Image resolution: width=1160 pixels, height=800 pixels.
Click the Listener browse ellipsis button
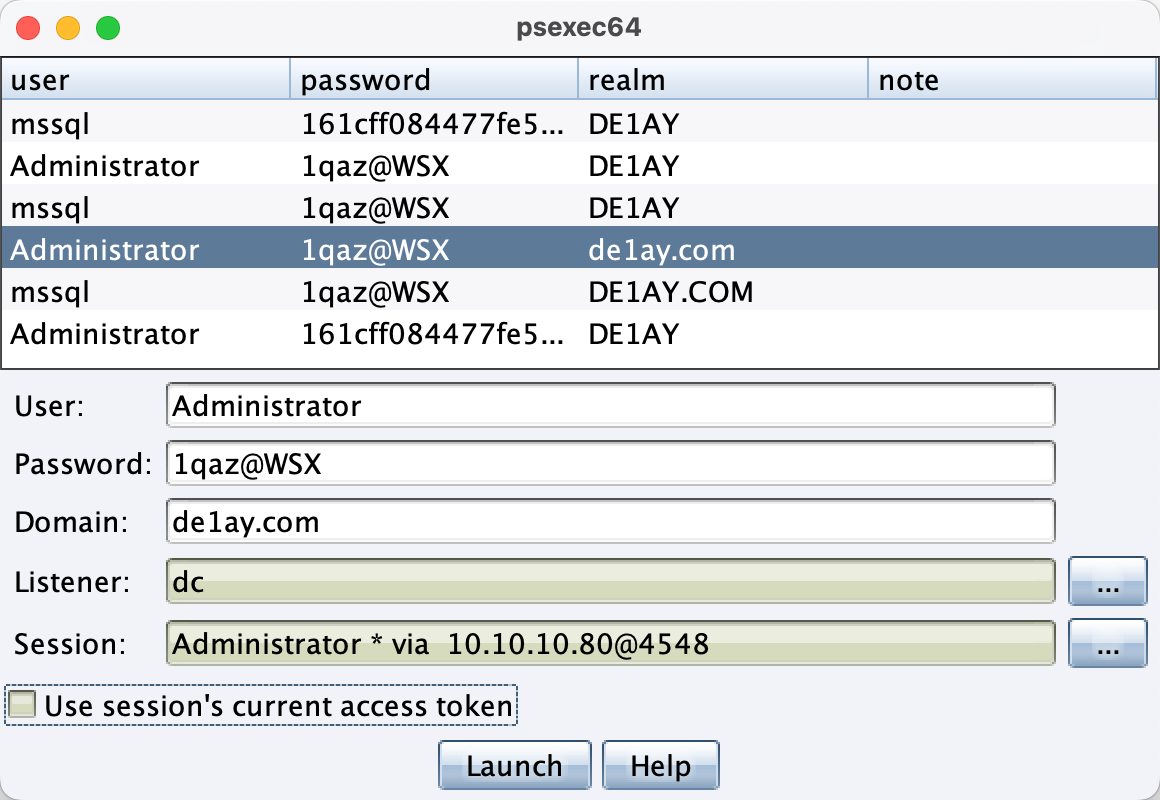1107,582
